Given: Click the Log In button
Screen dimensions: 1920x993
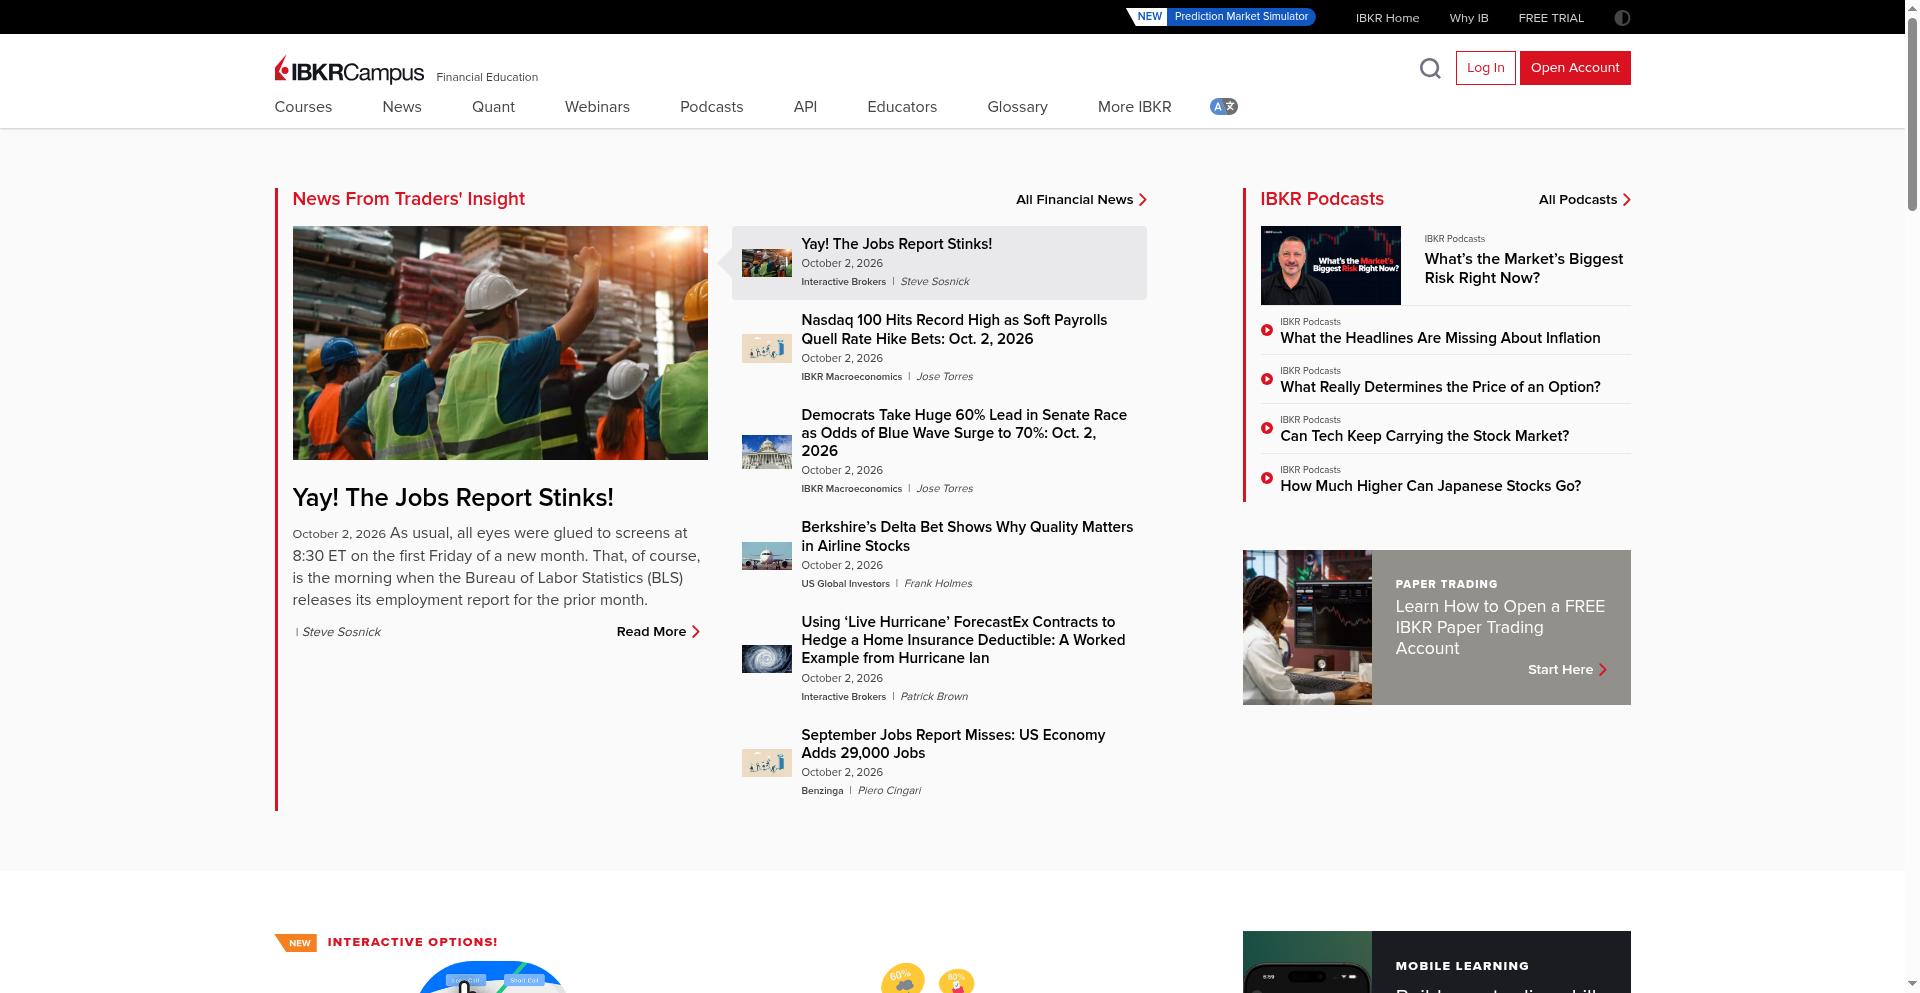Looking at the screenshot, I should click(x=1485, y=68).
